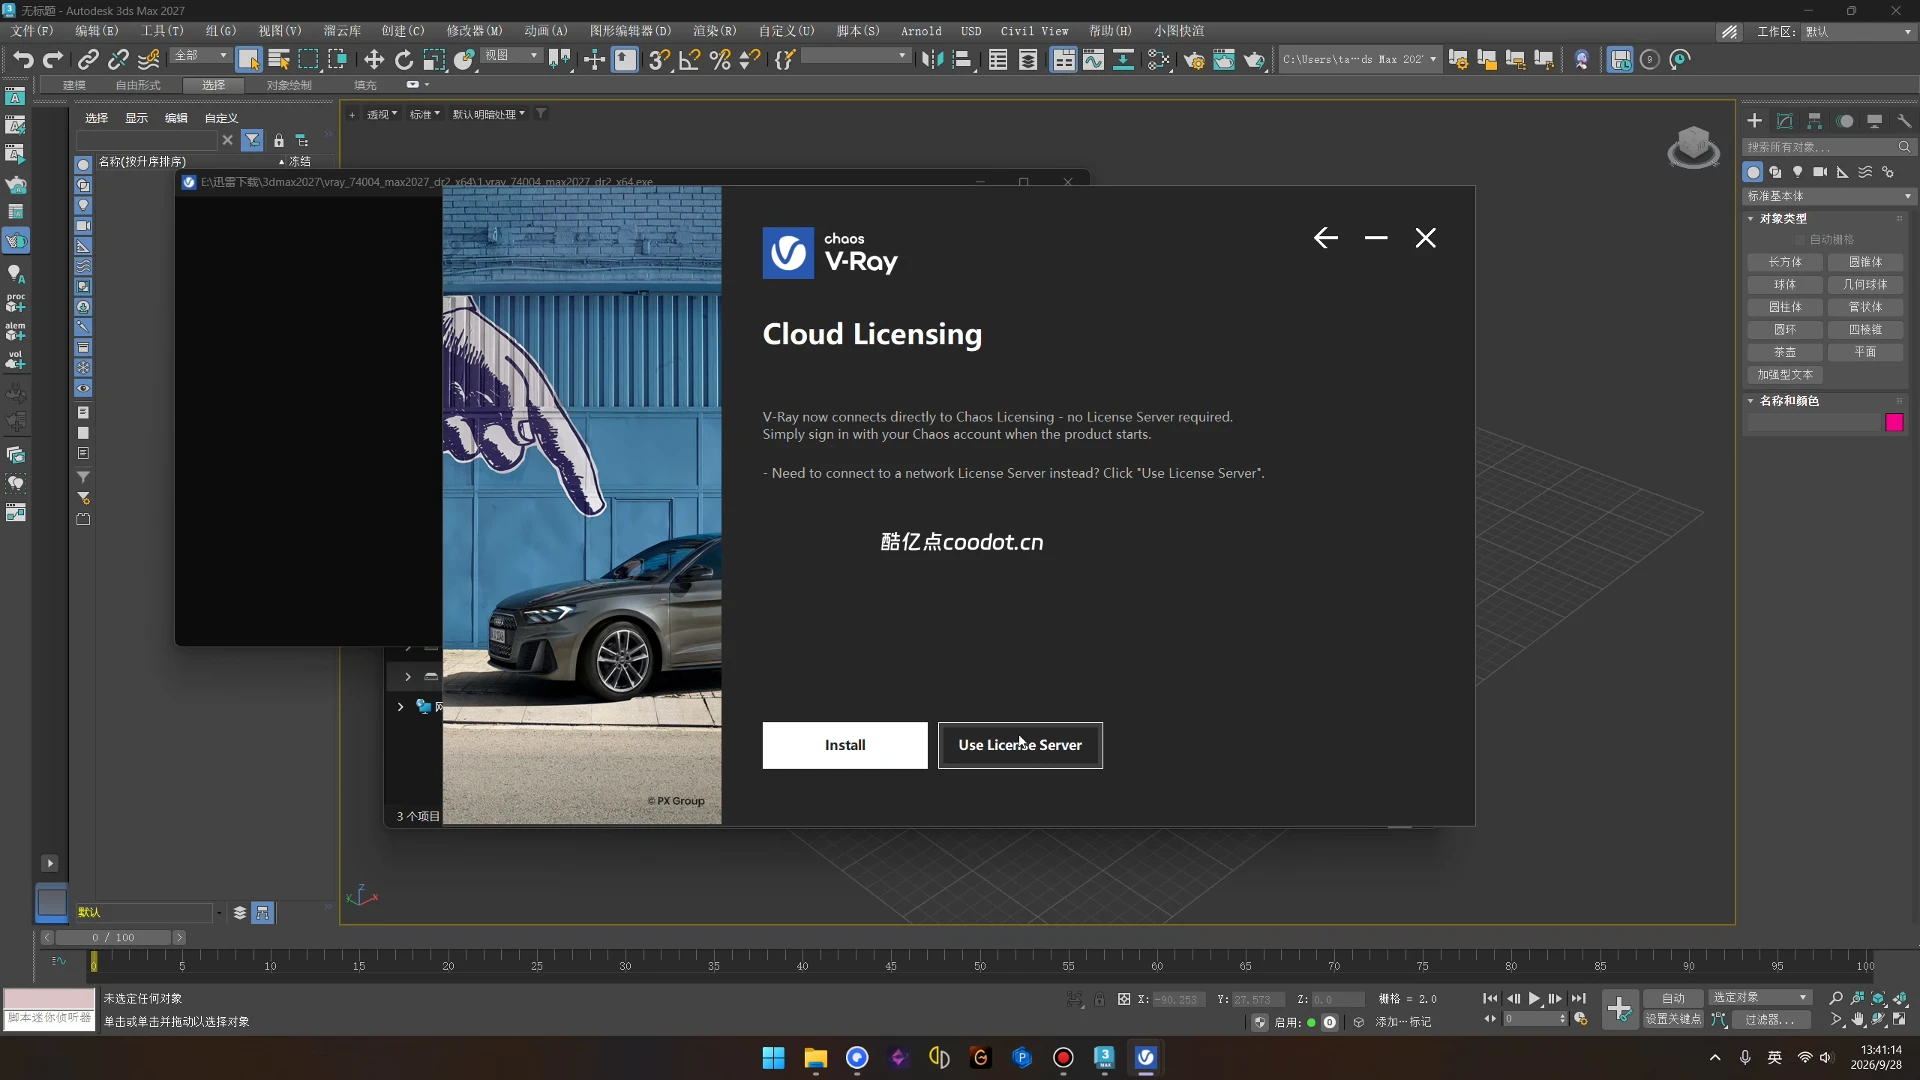Open the named selection sets dropdown

click(x=855, y=56)
